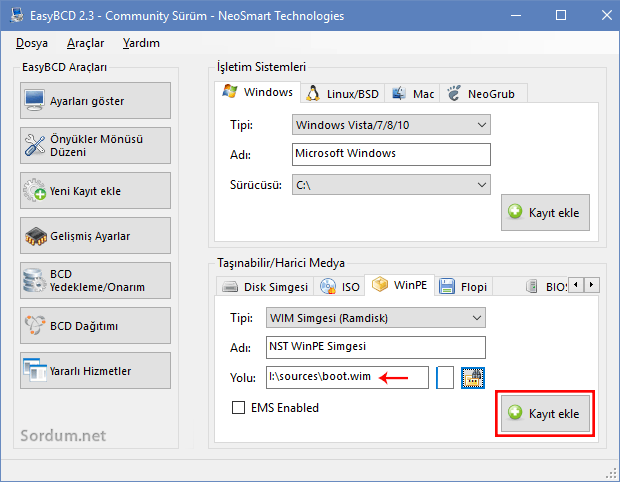Switch to the Linux/BSD tab
The image size is (620, 482).
click(343, 93)
